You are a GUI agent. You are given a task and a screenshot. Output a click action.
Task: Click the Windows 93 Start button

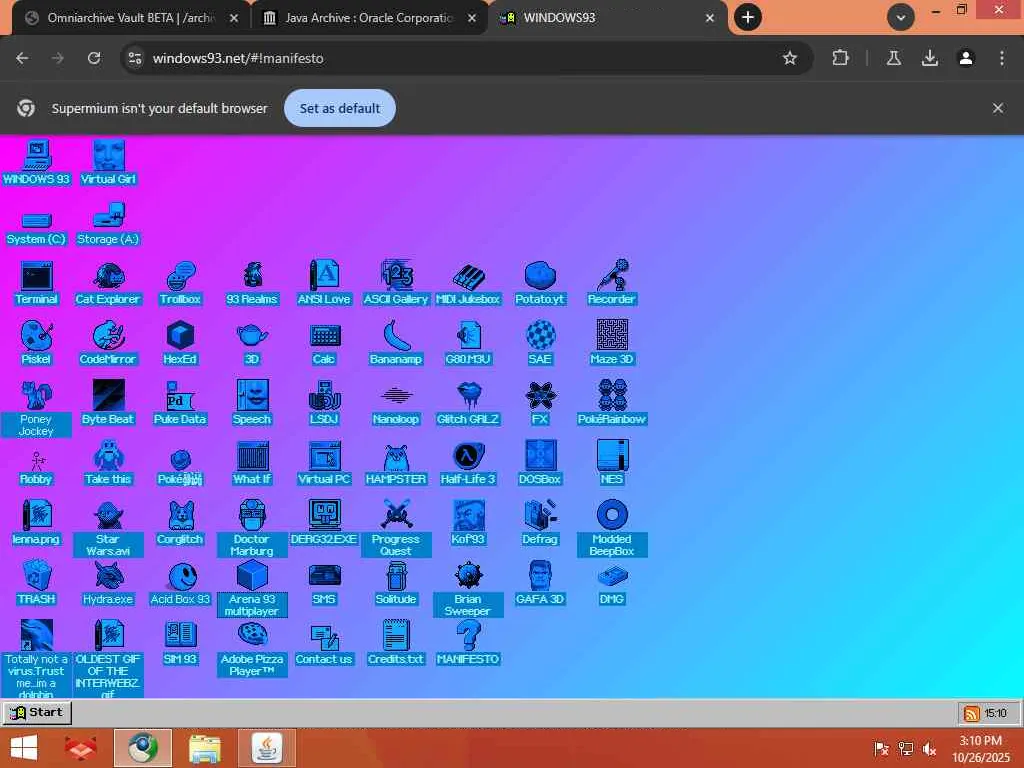tap(37, 712)
